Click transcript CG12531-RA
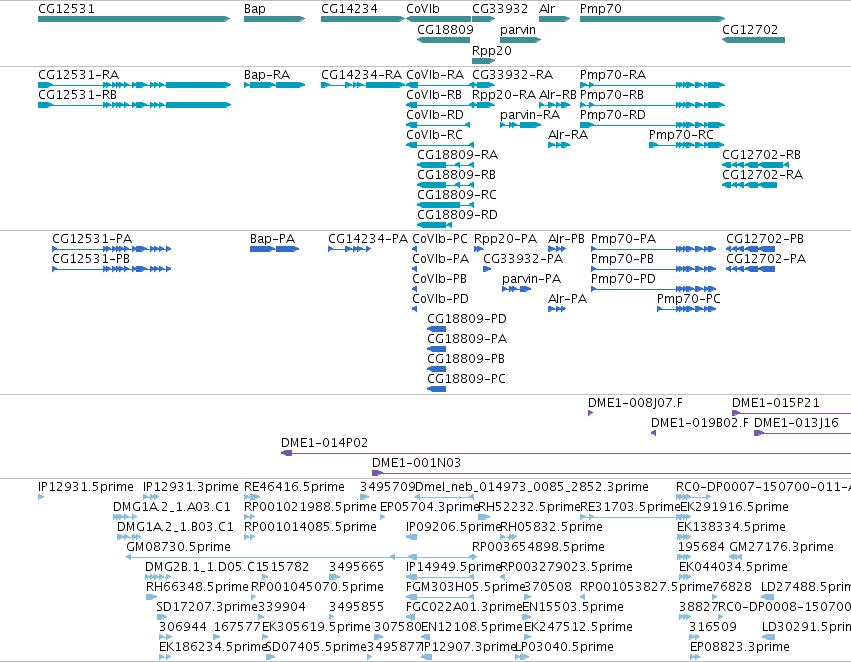Image resolution: width=851 pixels, height=662 pixels. click(x=134, y=85)
